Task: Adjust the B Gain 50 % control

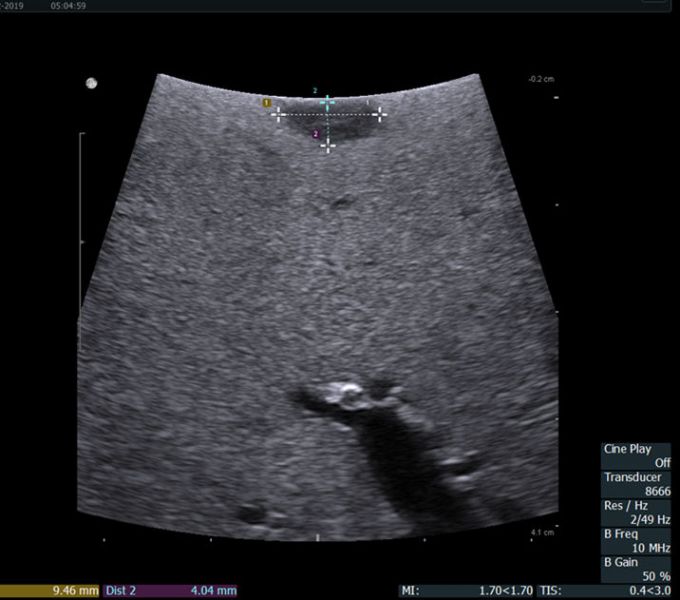Action: coord(636,569)
